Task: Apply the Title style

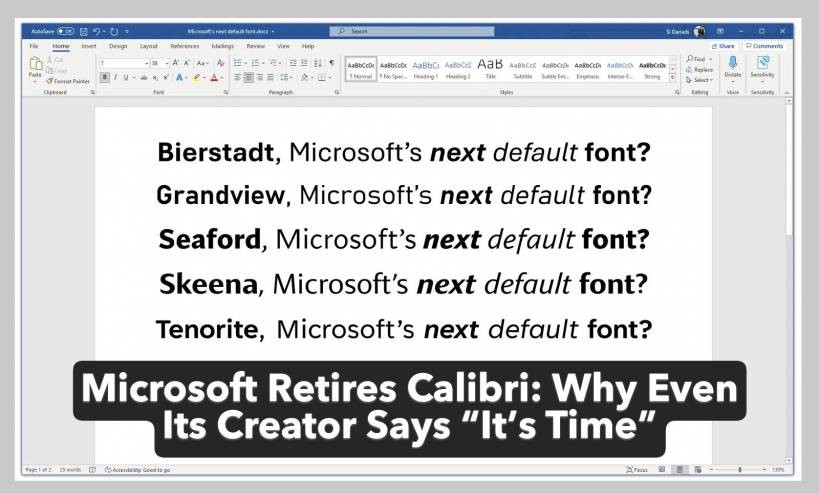Action: [x=490, y=69]
